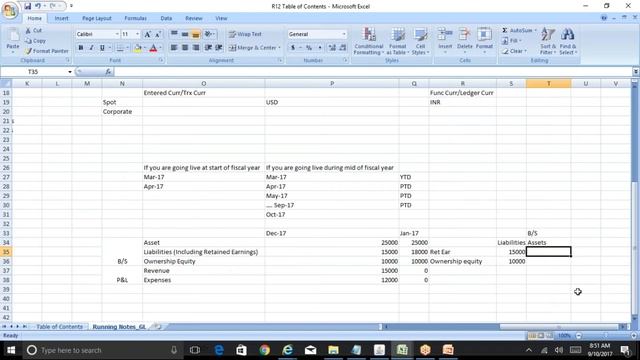Viewport: 640px width, 360px height.
Task: Apply top vertical alignment
Action: click(174, 34)
